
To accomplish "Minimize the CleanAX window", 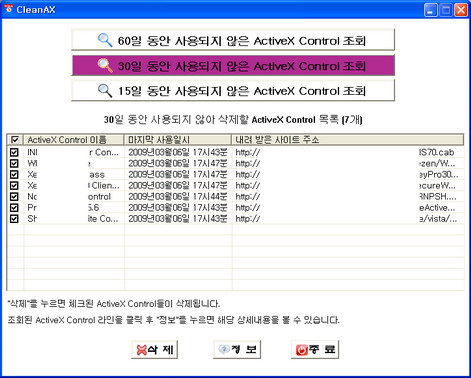I will coord(430,10).
